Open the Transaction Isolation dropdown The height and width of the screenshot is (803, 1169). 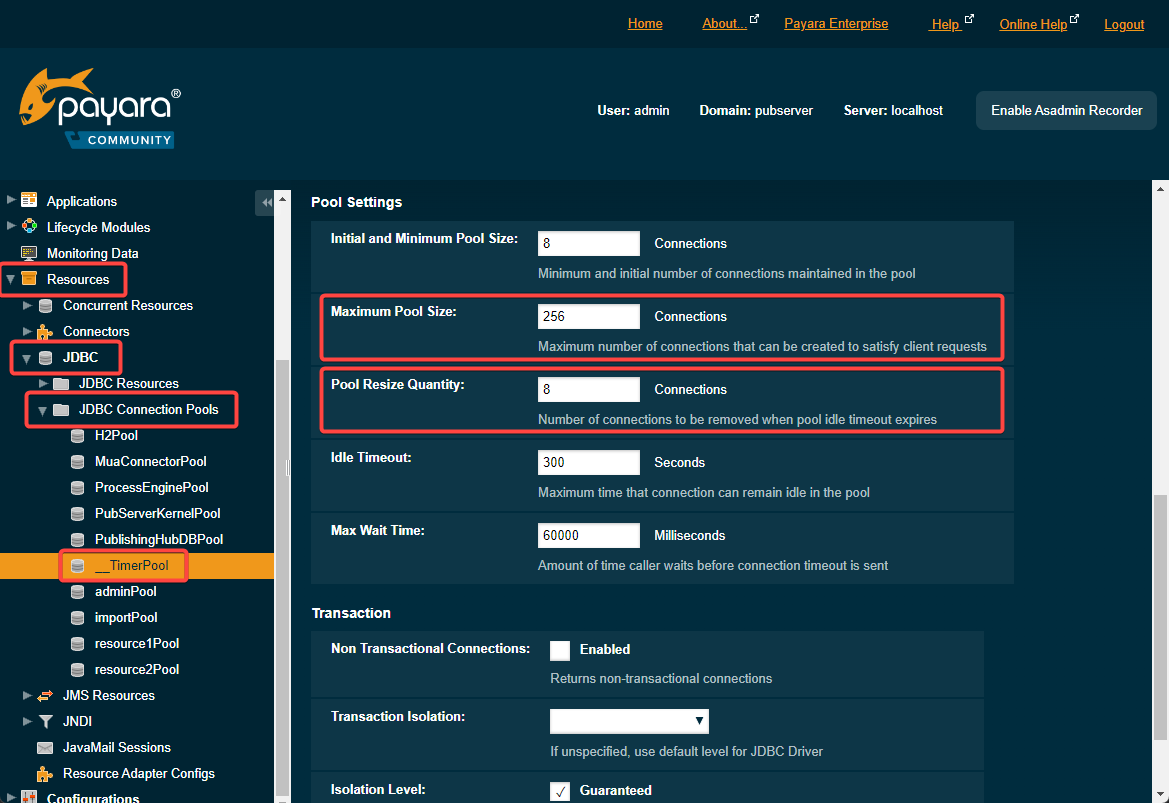[629, 721]
